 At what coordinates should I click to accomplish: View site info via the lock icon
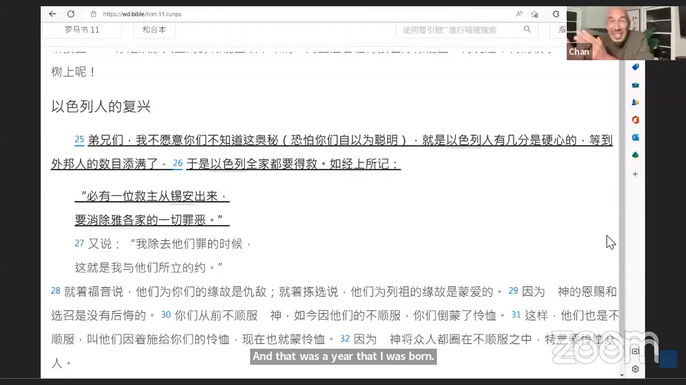click(93, 14)
